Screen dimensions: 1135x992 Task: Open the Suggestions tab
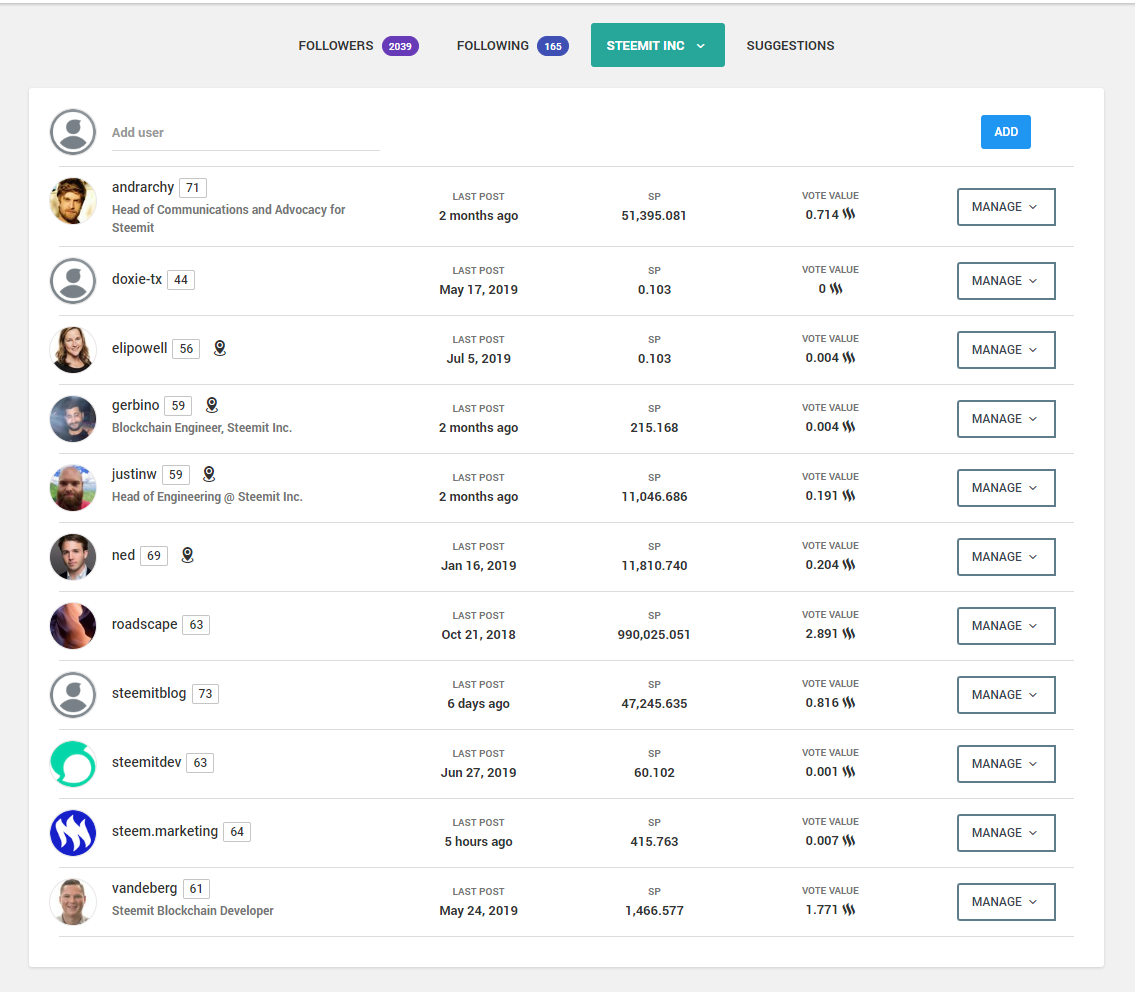pyautogui.click(x=790, y=46)
